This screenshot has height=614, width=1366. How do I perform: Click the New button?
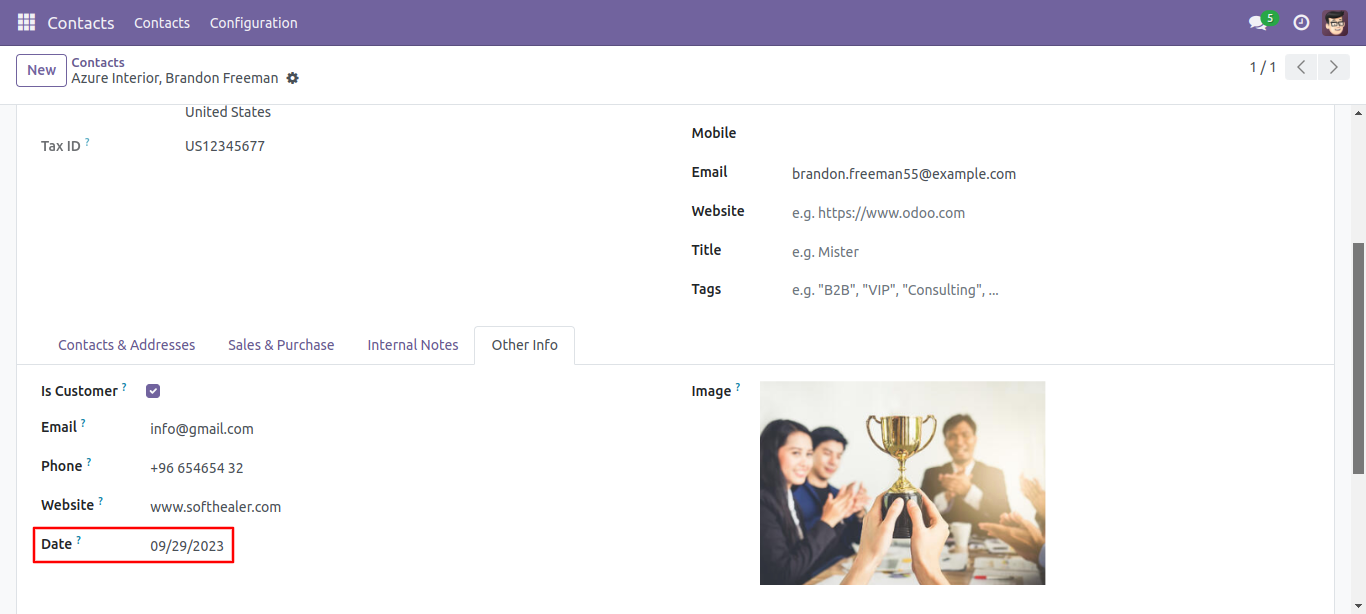pyautogui.click(x=41, y=70)
